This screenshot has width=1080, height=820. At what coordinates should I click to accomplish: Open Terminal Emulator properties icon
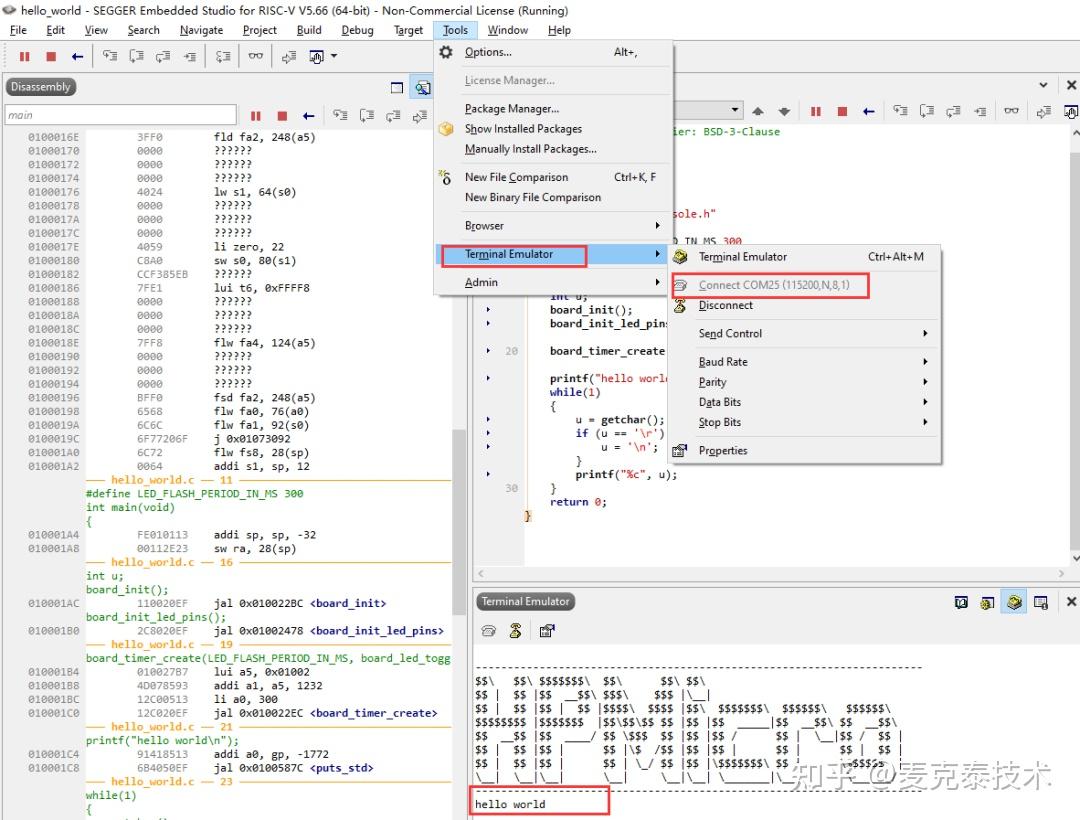tap(547, 631)
